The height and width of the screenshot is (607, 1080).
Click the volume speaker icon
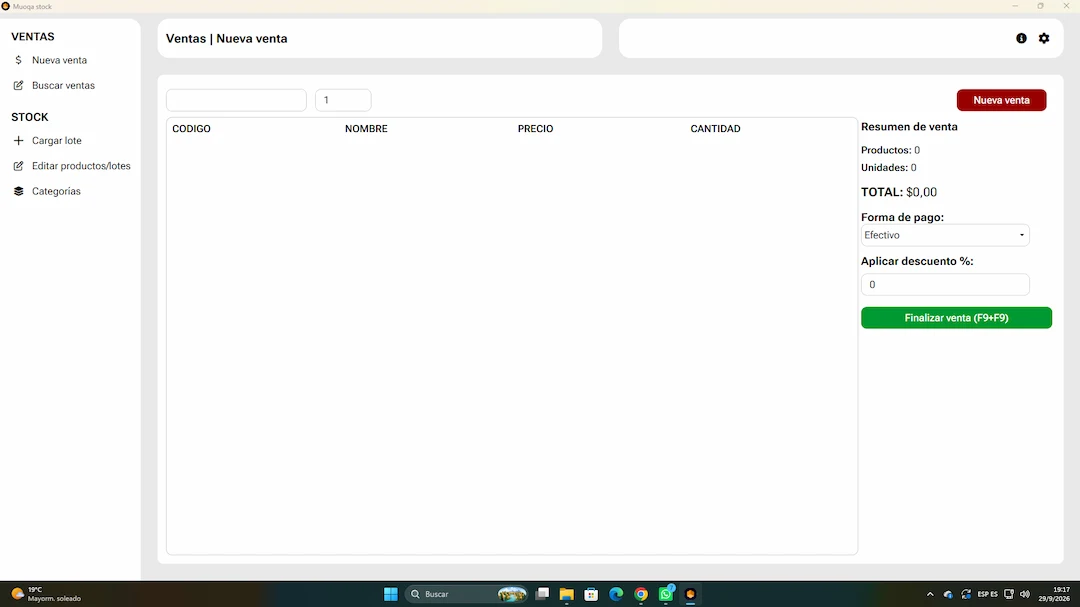click(x=1025, y=594)
